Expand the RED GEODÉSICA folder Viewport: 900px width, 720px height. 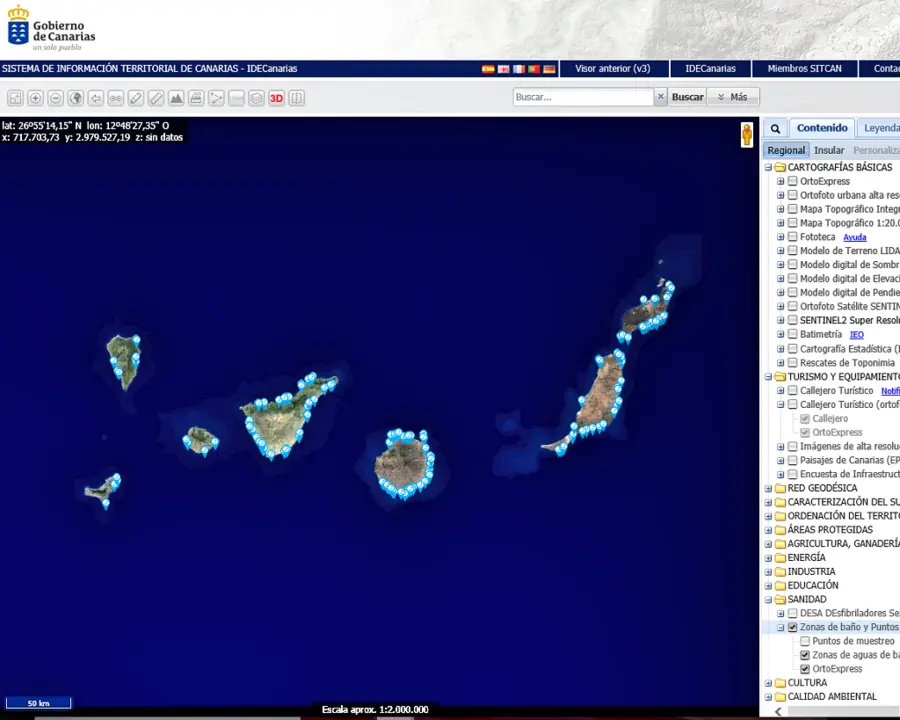click(x=769, y=488)
